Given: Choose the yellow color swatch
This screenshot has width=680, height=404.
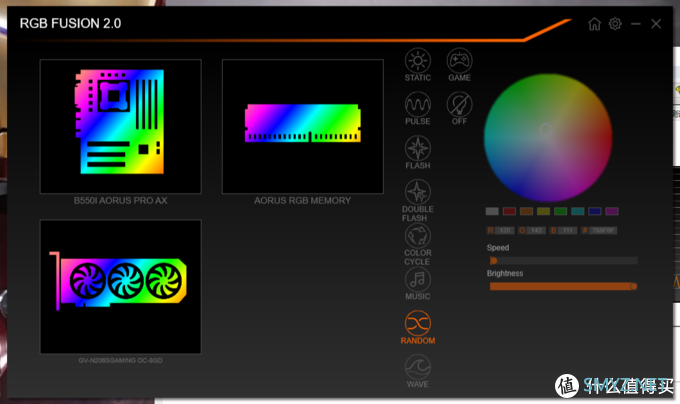Looking at the screenshot, I should tap(543, 211).
